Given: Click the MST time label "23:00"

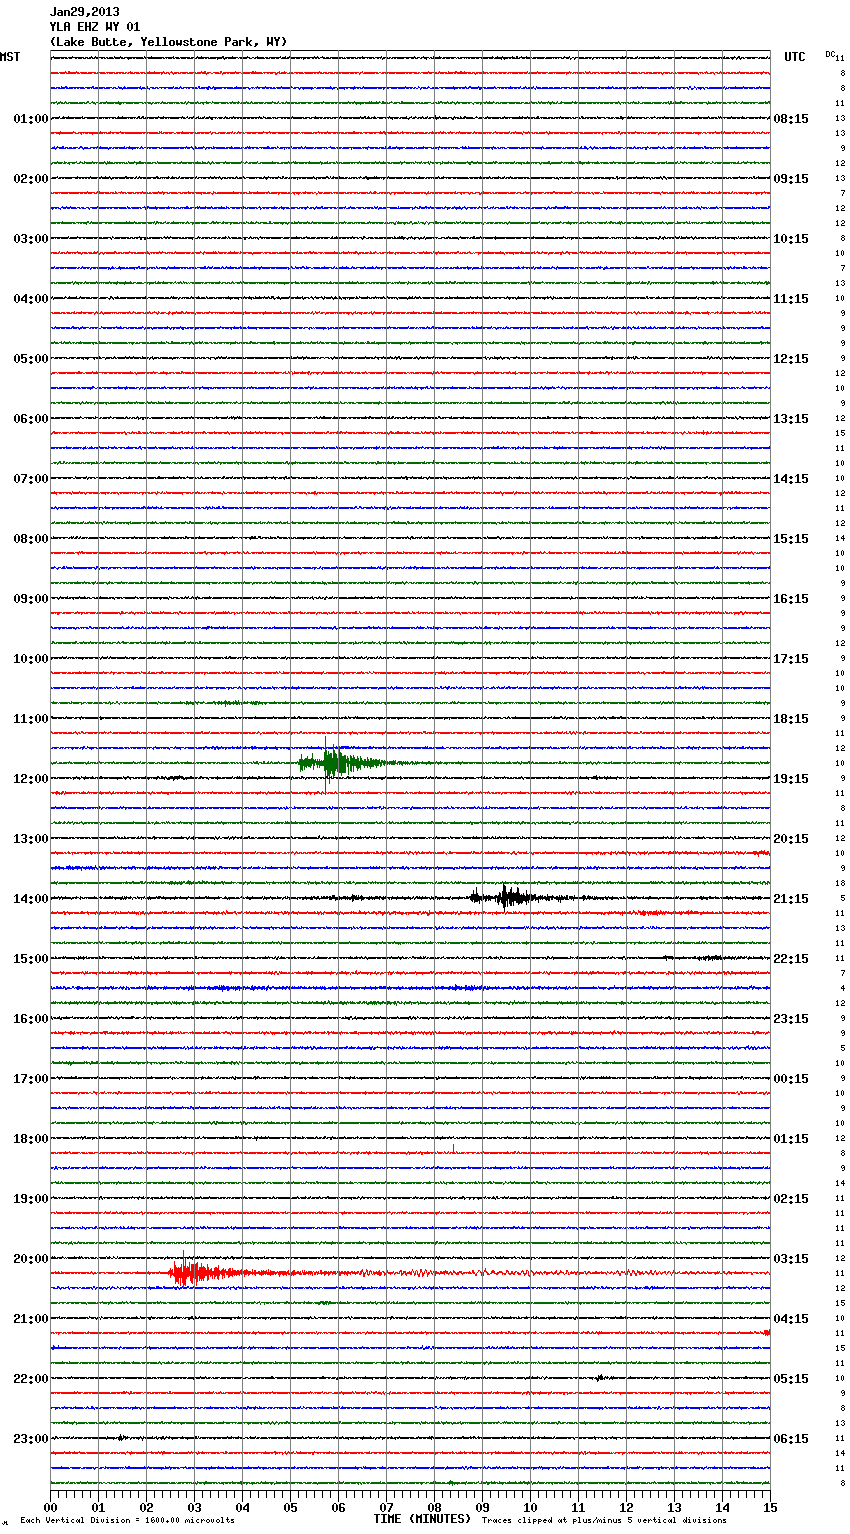Looking at the screenshot, I should coord(31,1439).
